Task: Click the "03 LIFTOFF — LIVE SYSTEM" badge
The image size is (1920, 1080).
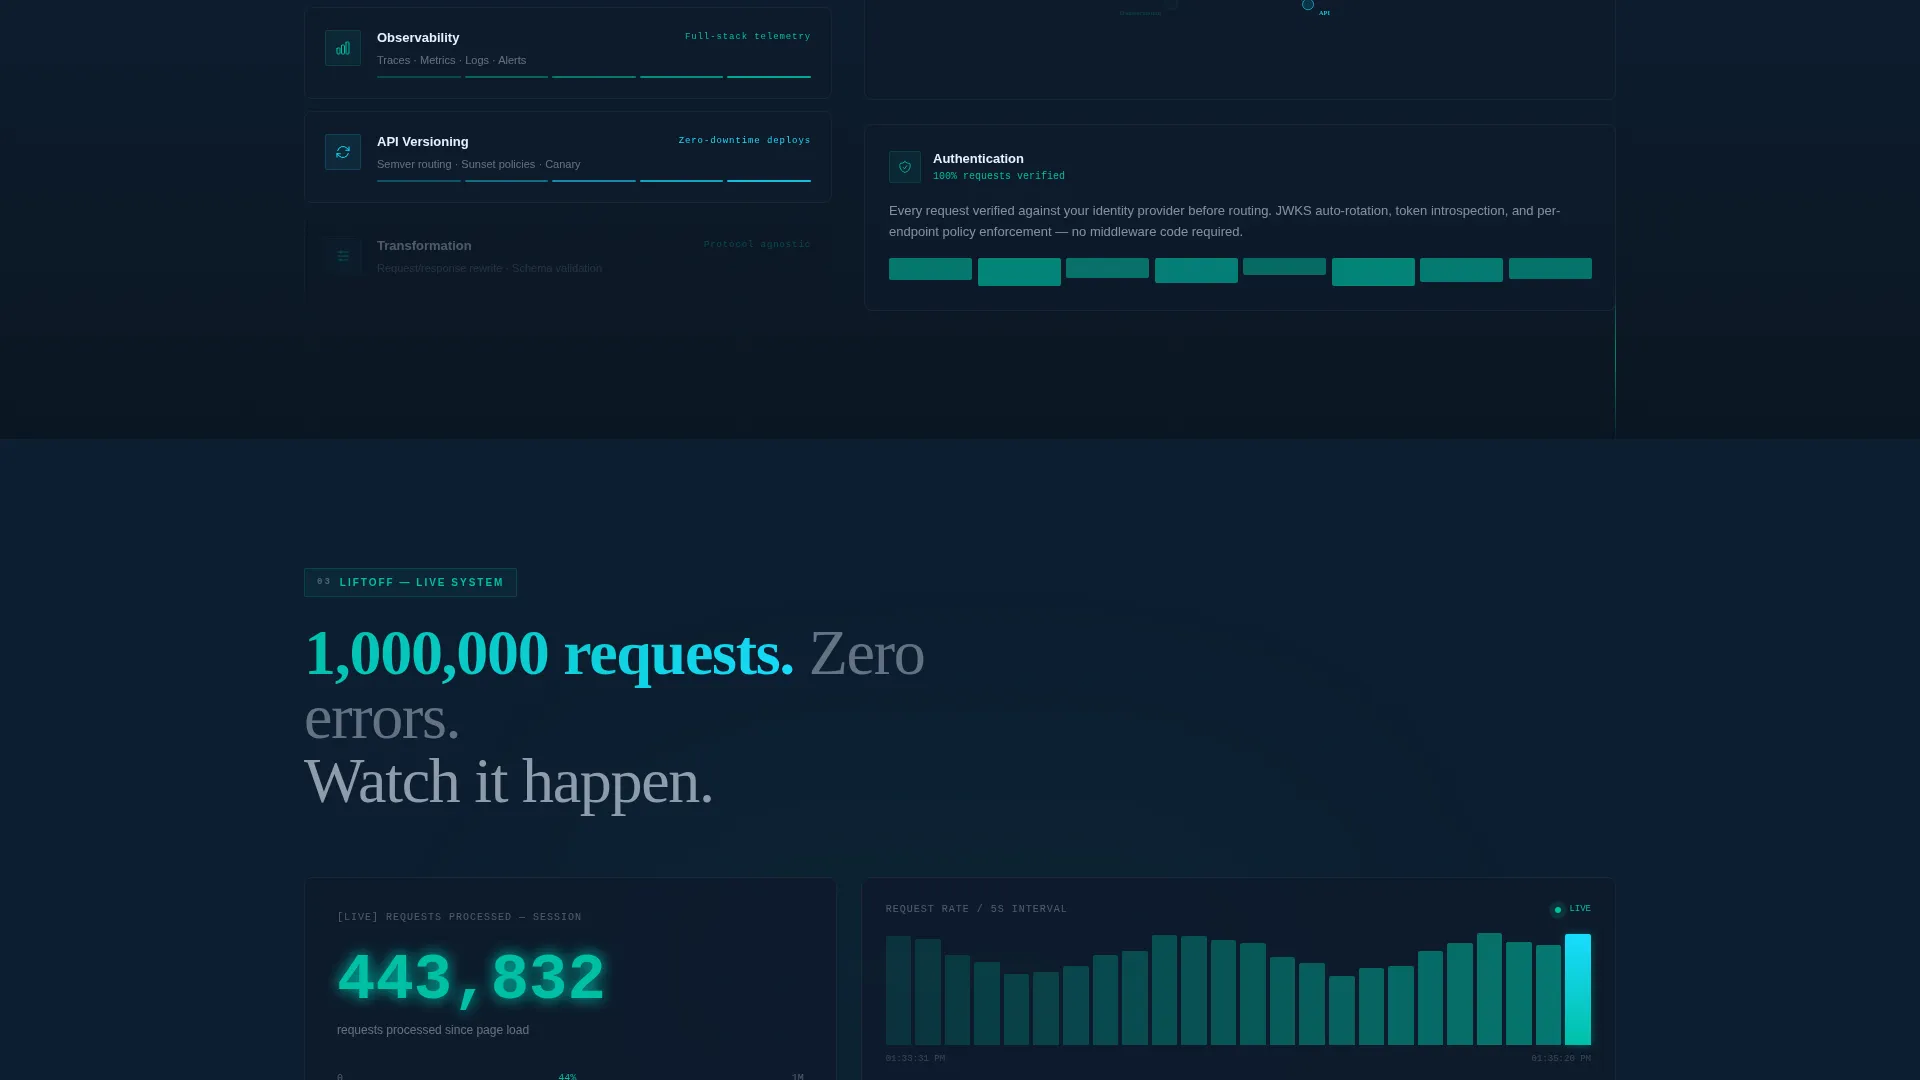Action: [x=410, y=583]
